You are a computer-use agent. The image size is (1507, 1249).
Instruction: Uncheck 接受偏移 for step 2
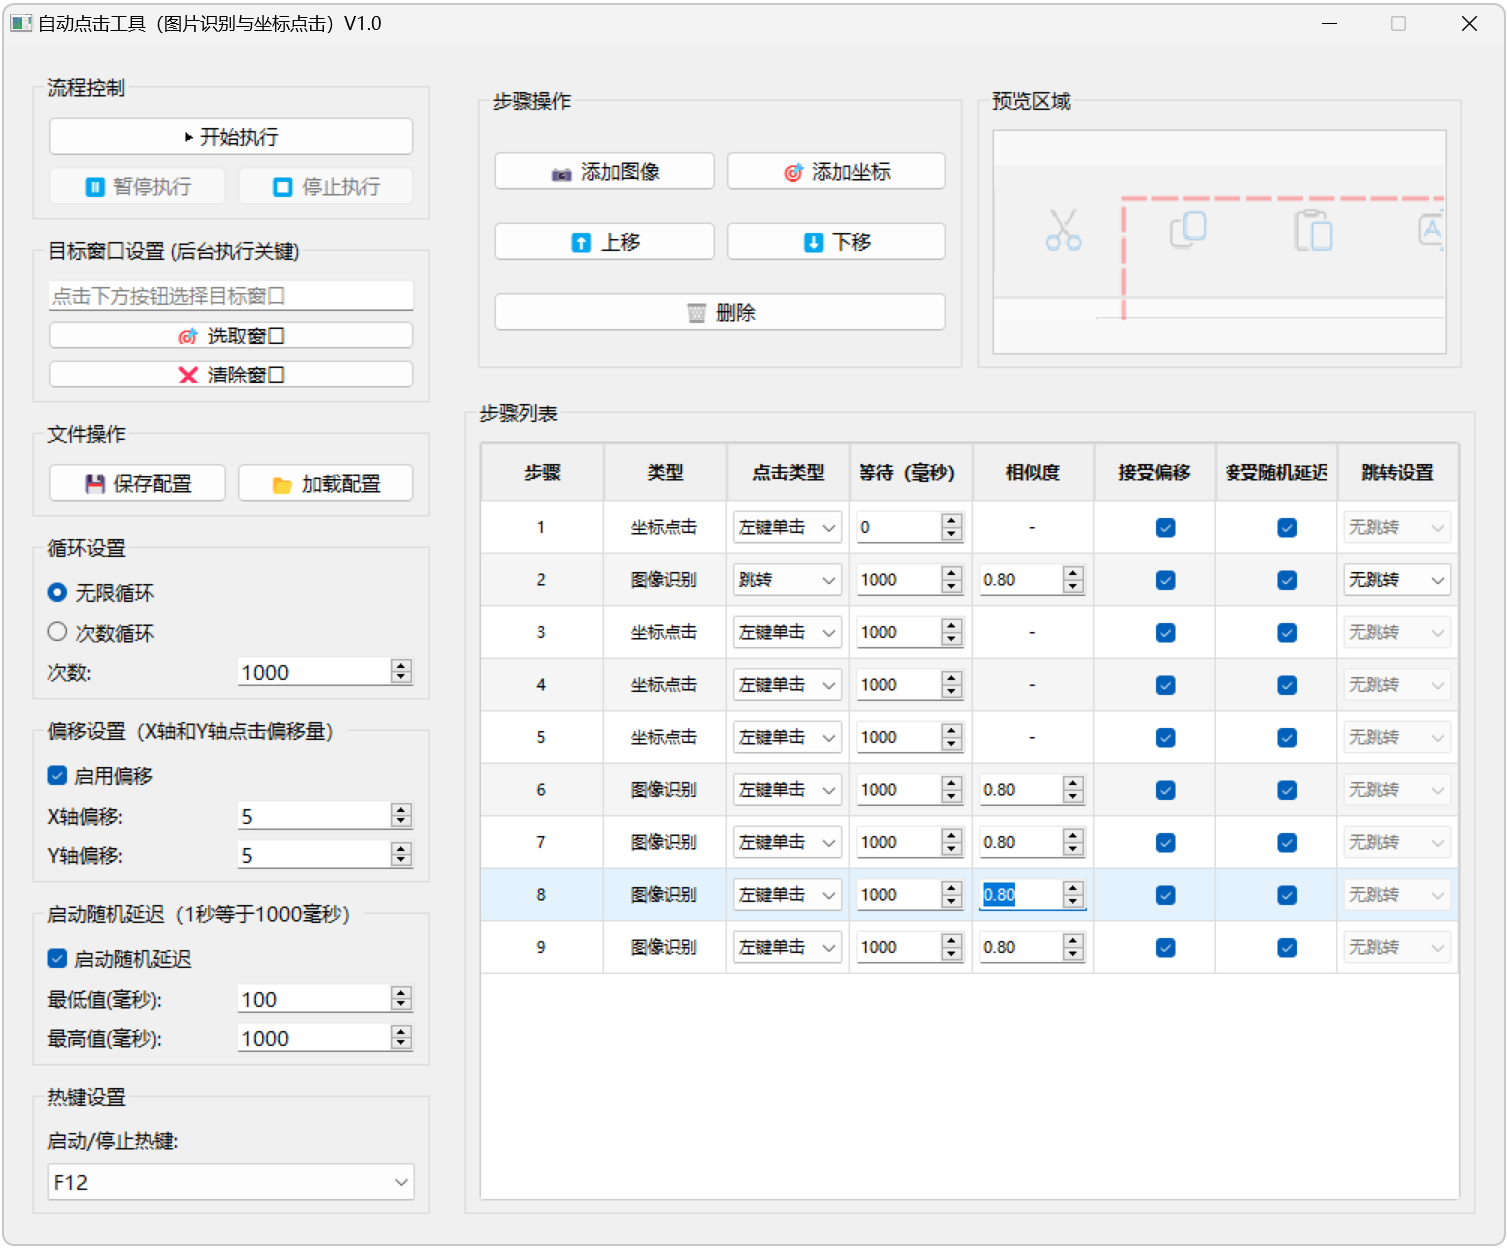1166,580
